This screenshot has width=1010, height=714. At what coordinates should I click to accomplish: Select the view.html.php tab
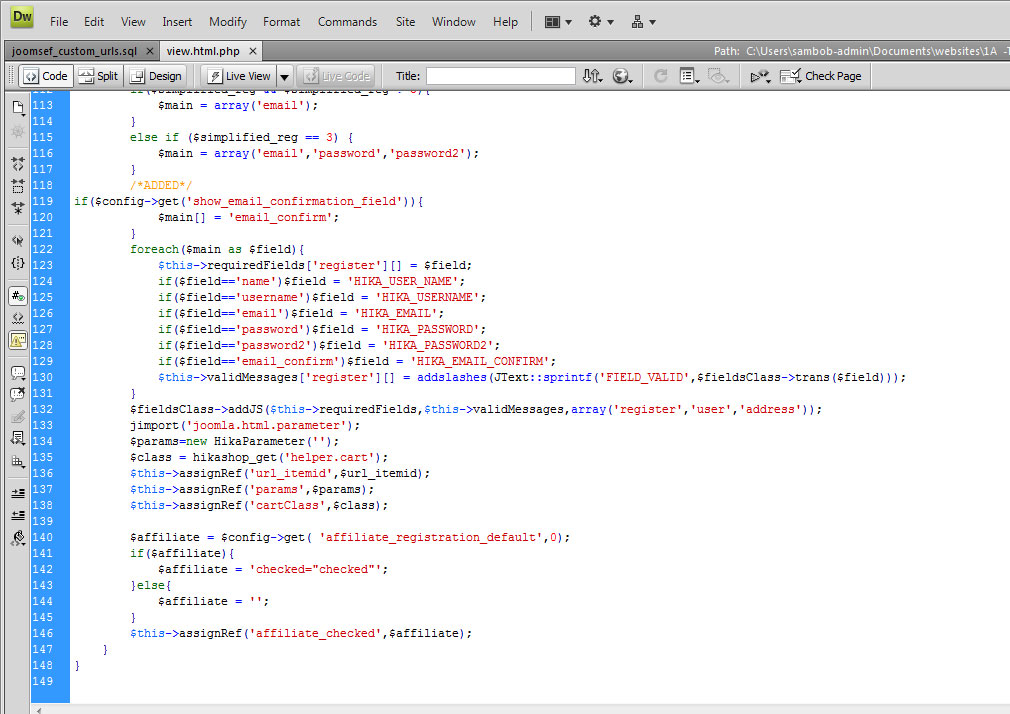click(203, 51)
